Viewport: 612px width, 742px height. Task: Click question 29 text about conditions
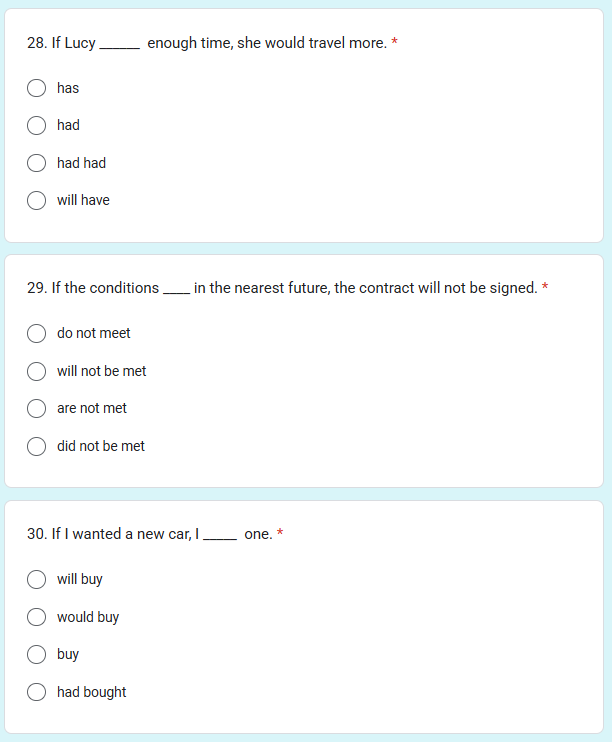[282, 288]
